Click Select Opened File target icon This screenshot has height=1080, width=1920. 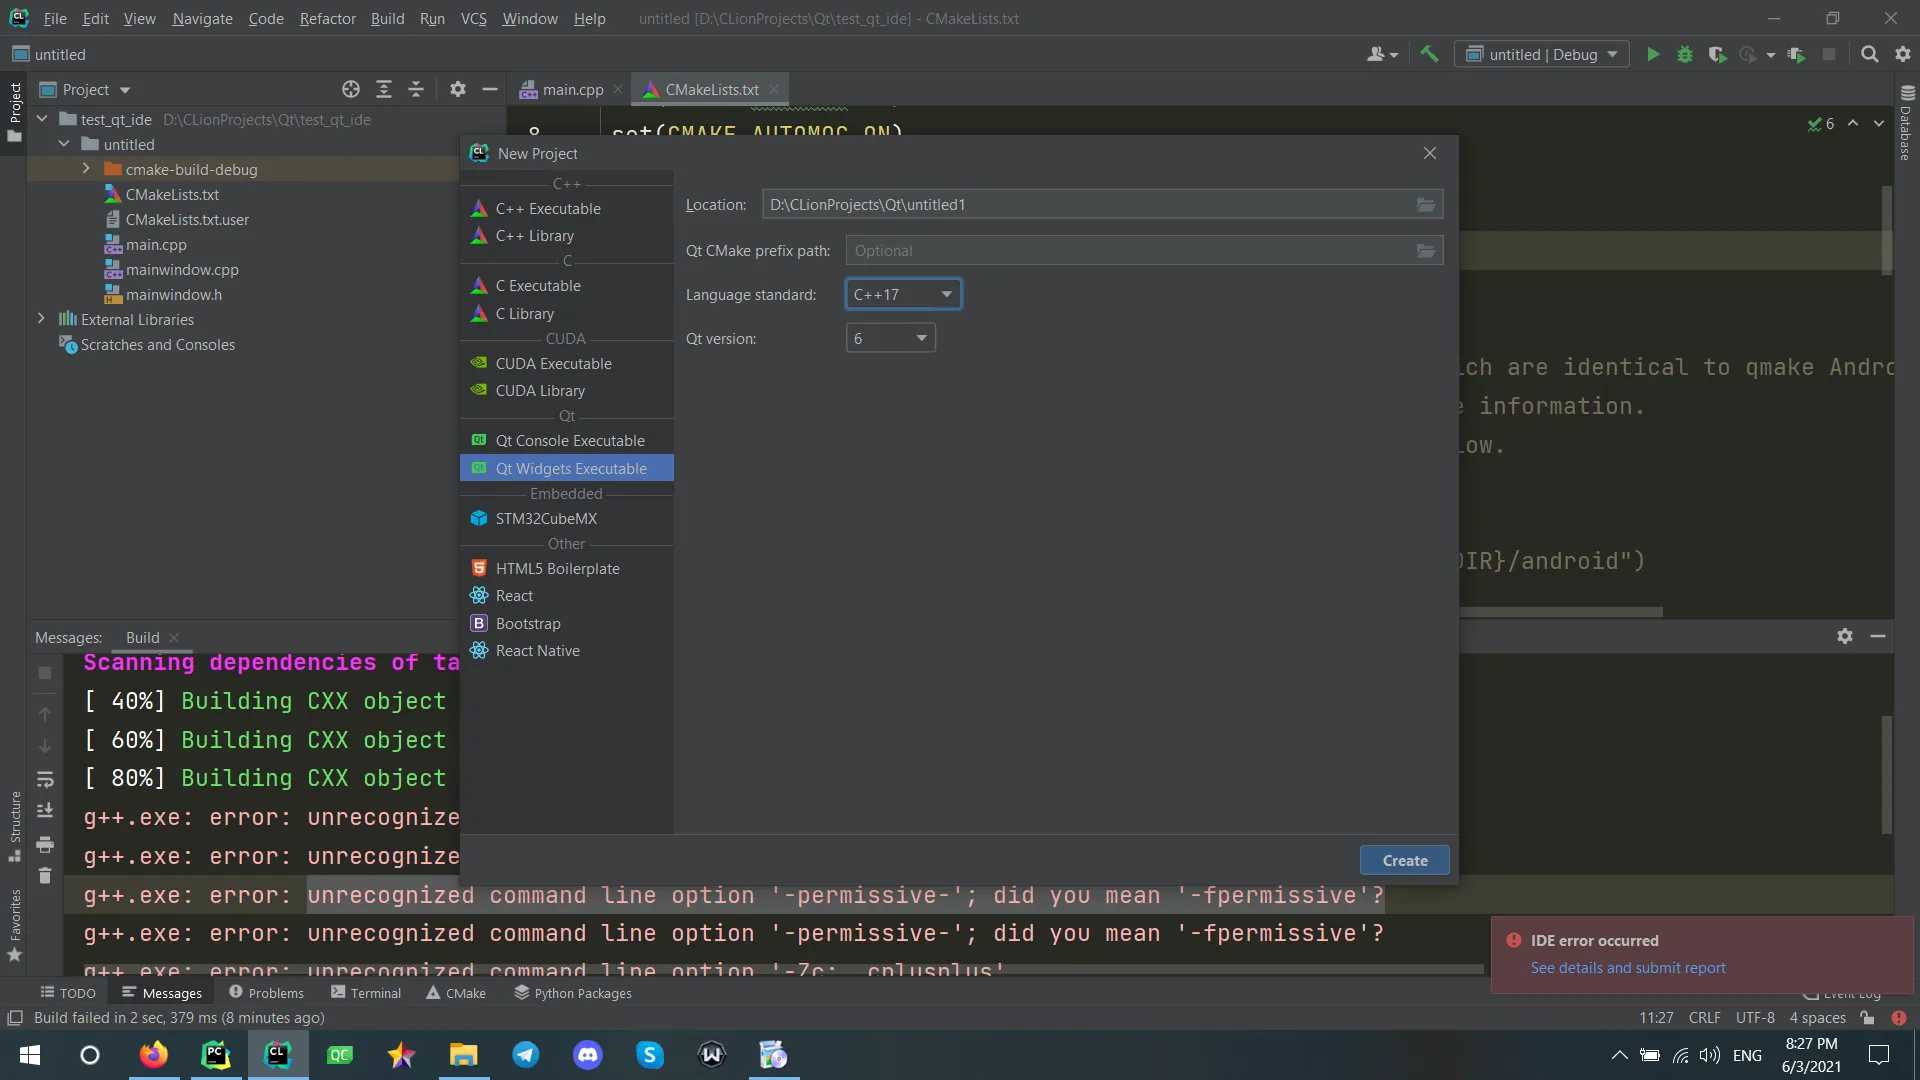tap(351, 90)
